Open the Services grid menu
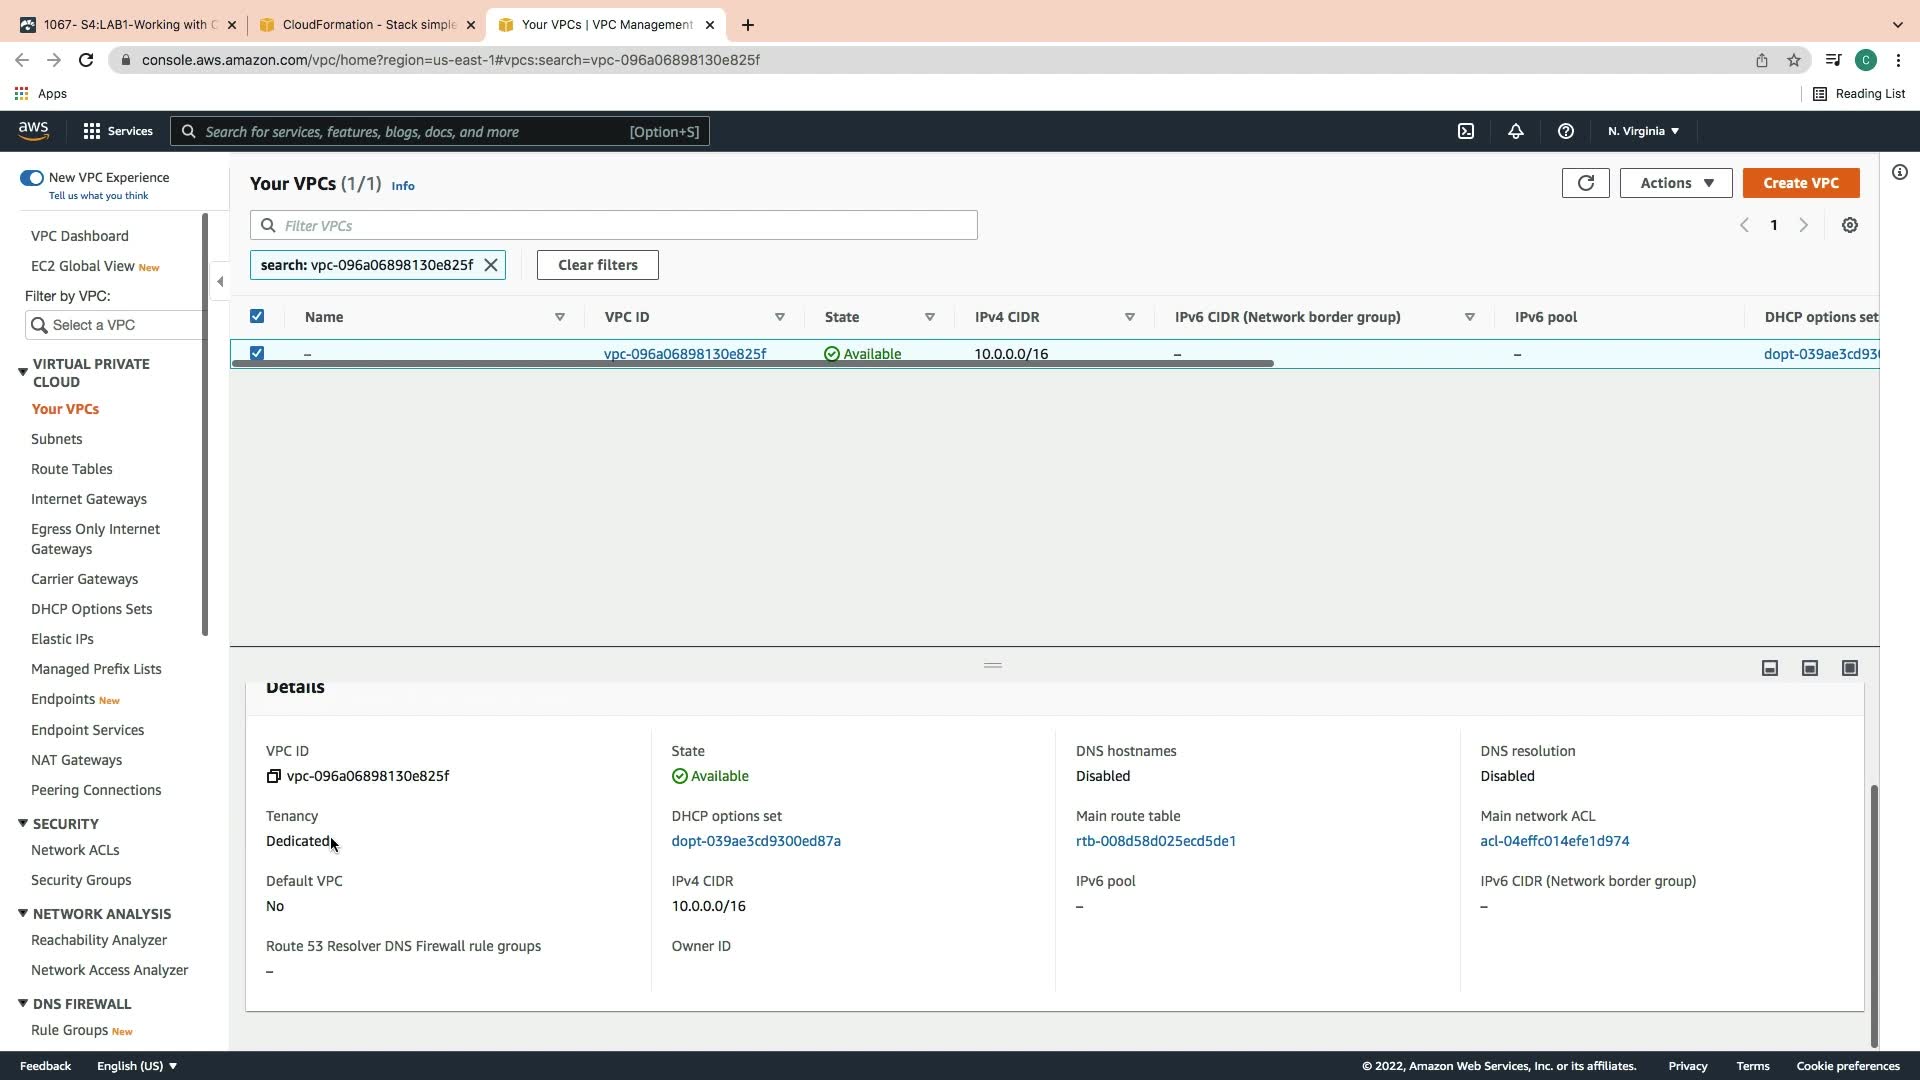Image resolution: width=1920 pixels, height=1080 pixels. [x=92, y=131]
